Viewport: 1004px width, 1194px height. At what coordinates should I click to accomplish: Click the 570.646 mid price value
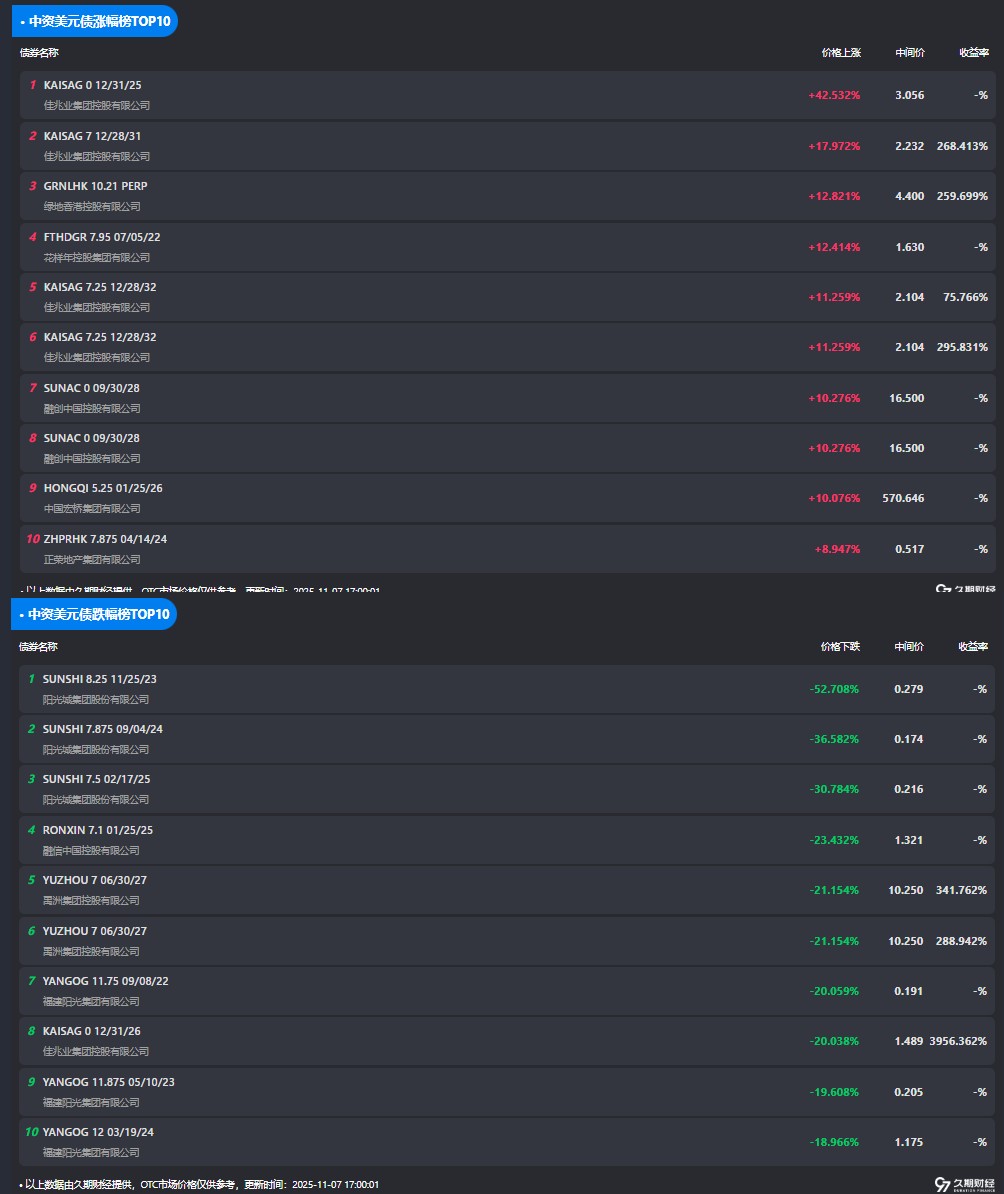tap(903, 498)
